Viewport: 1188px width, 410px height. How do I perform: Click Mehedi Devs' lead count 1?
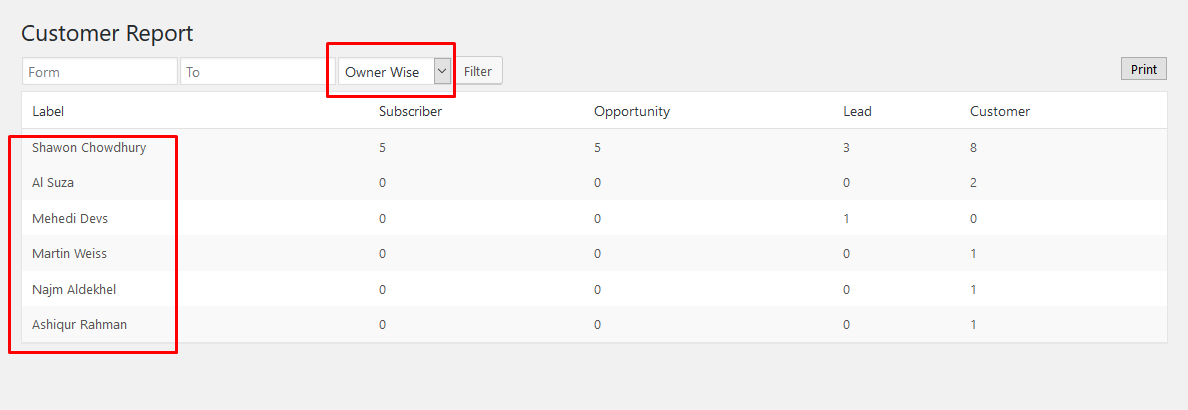coord(846,219)
